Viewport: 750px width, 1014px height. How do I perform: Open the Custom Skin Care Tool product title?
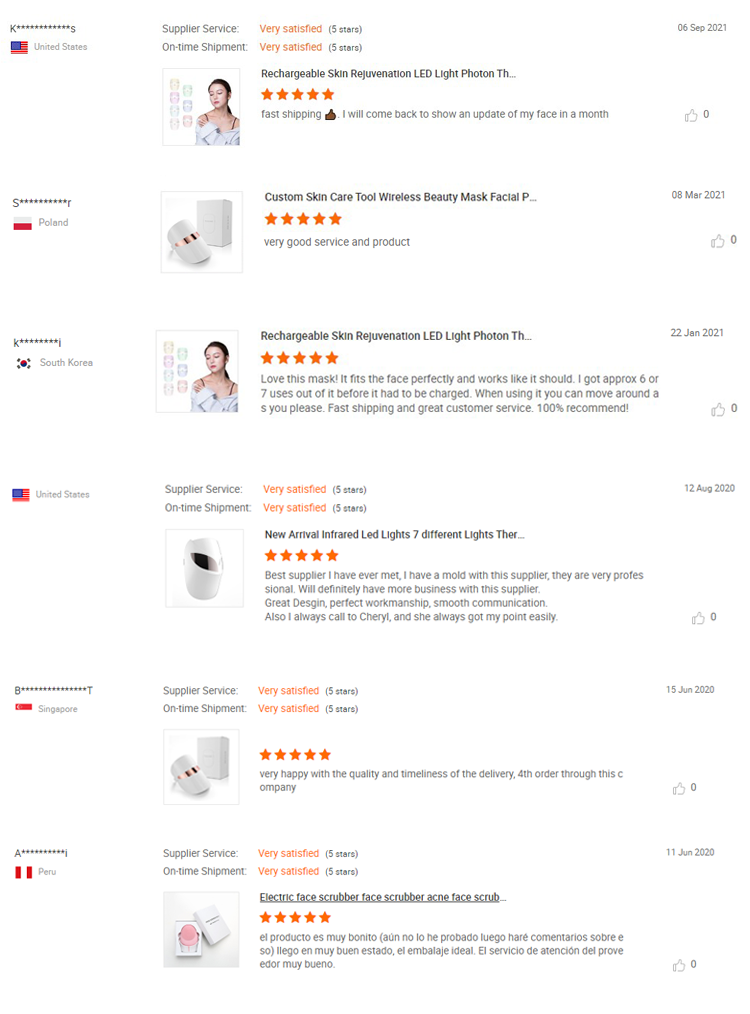pos(400,198)
